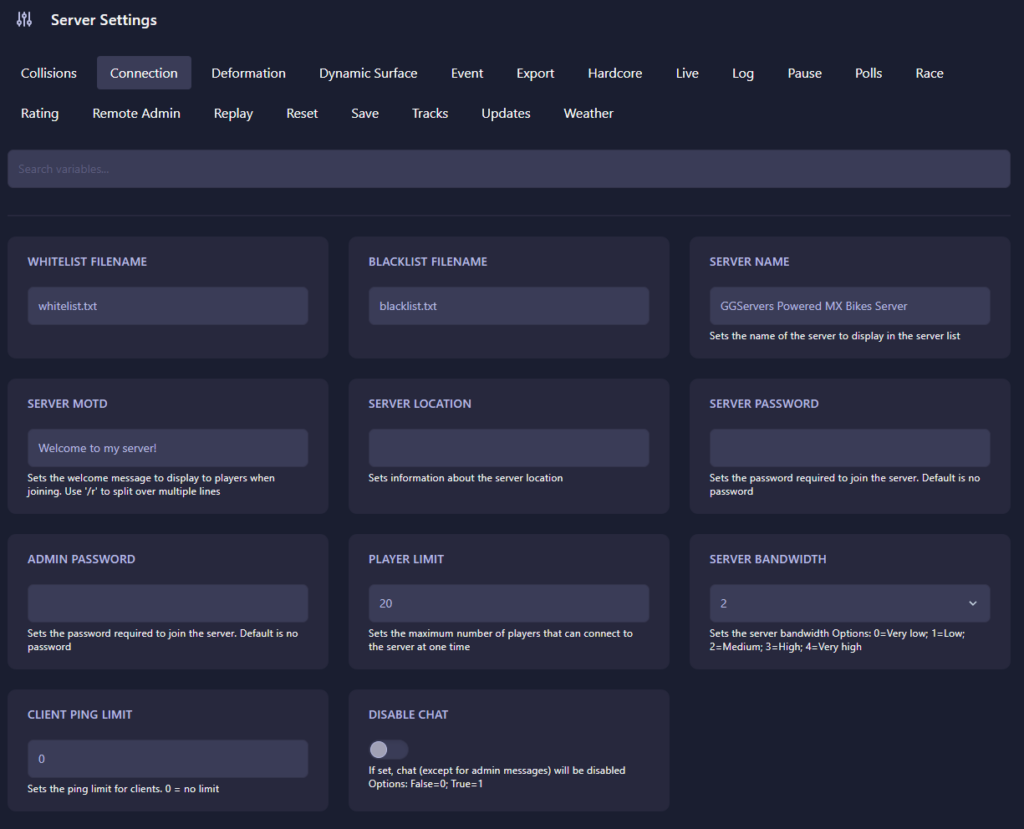Go to the Rating tab

(x=40, y=113)
